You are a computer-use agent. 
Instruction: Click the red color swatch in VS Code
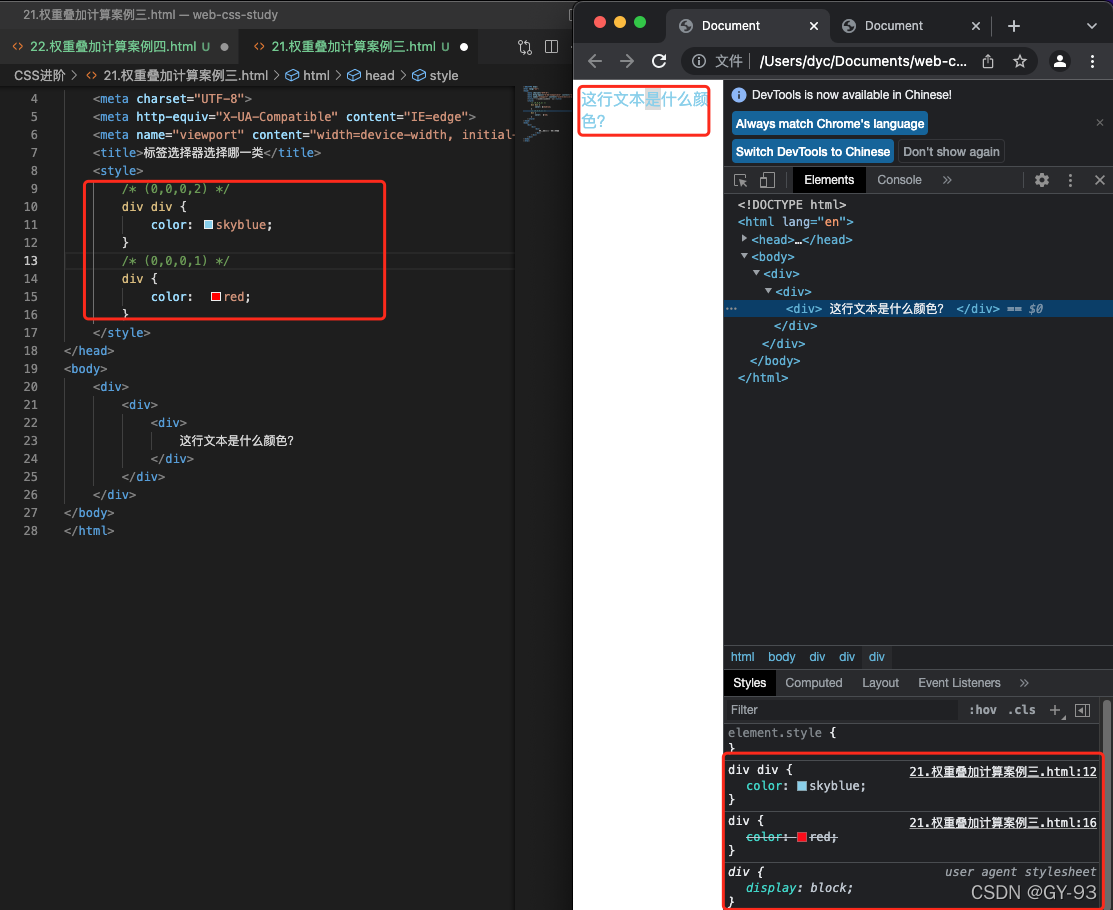pos(216,297)
